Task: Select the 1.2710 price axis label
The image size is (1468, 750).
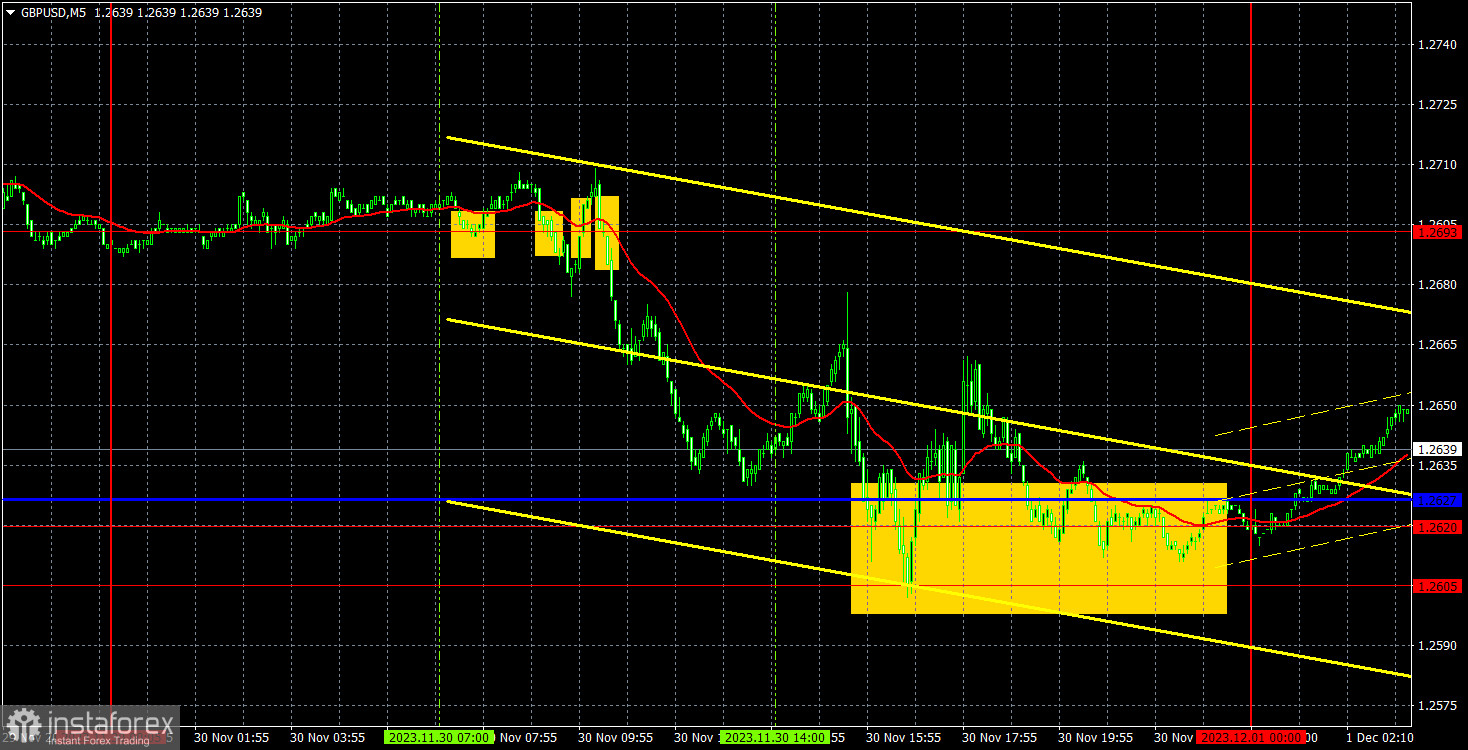Action: point(1439,165)
